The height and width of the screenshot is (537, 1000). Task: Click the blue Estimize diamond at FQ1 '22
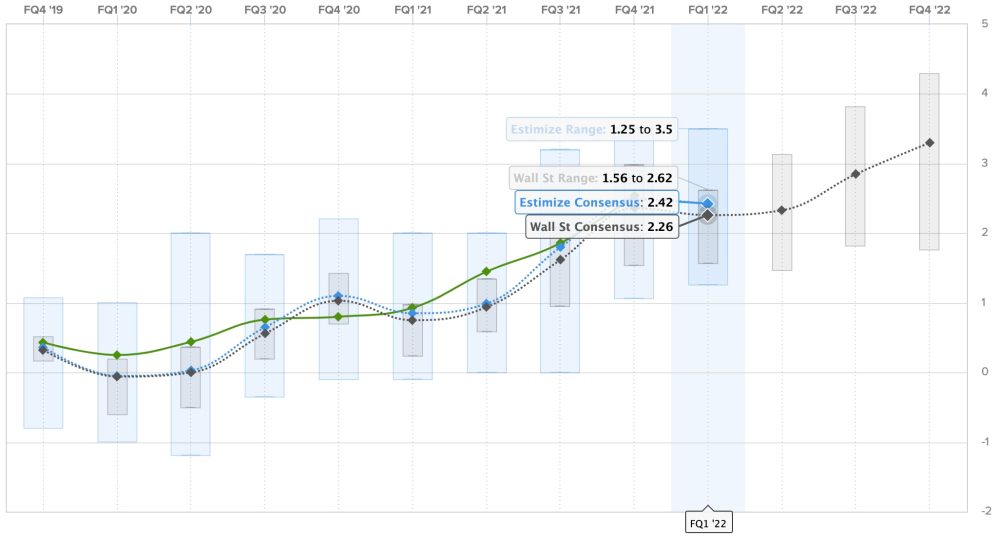(x=708, y=203)
